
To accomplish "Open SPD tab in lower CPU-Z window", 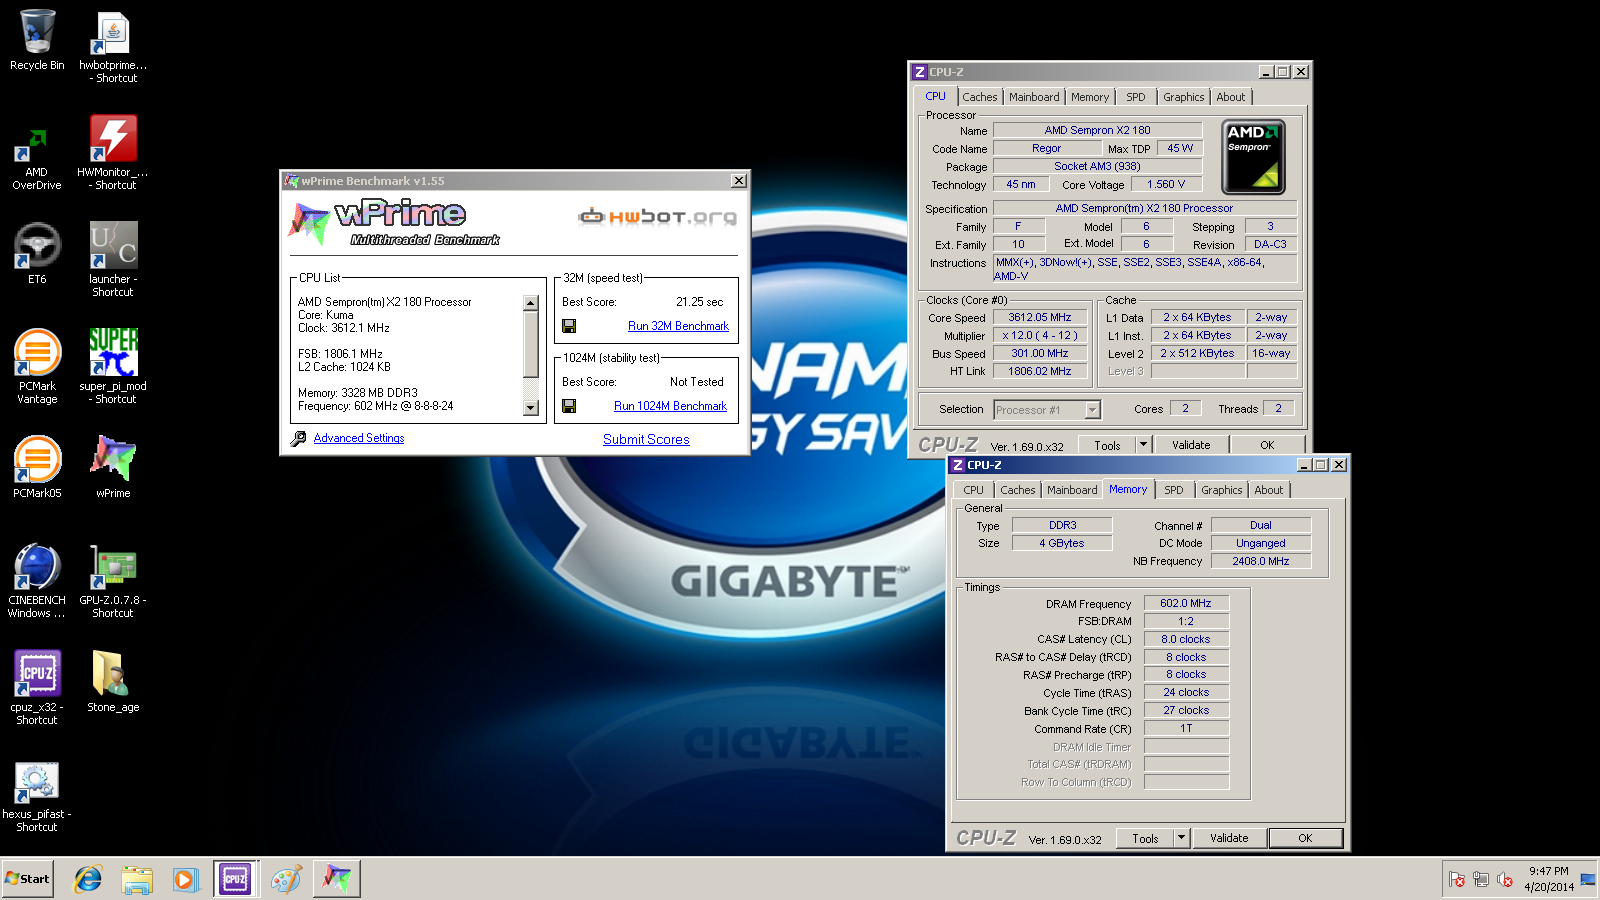I will tap(1174, 490).
